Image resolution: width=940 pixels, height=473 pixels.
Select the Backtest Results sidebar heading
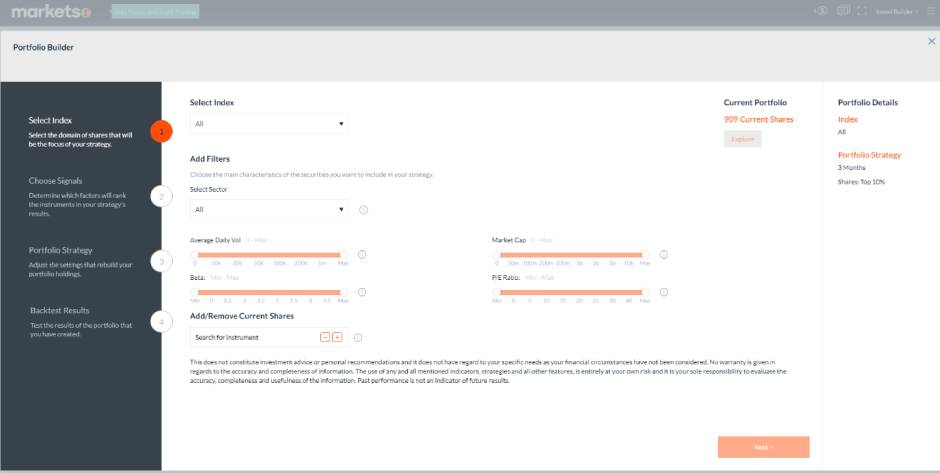coord(59,311)
